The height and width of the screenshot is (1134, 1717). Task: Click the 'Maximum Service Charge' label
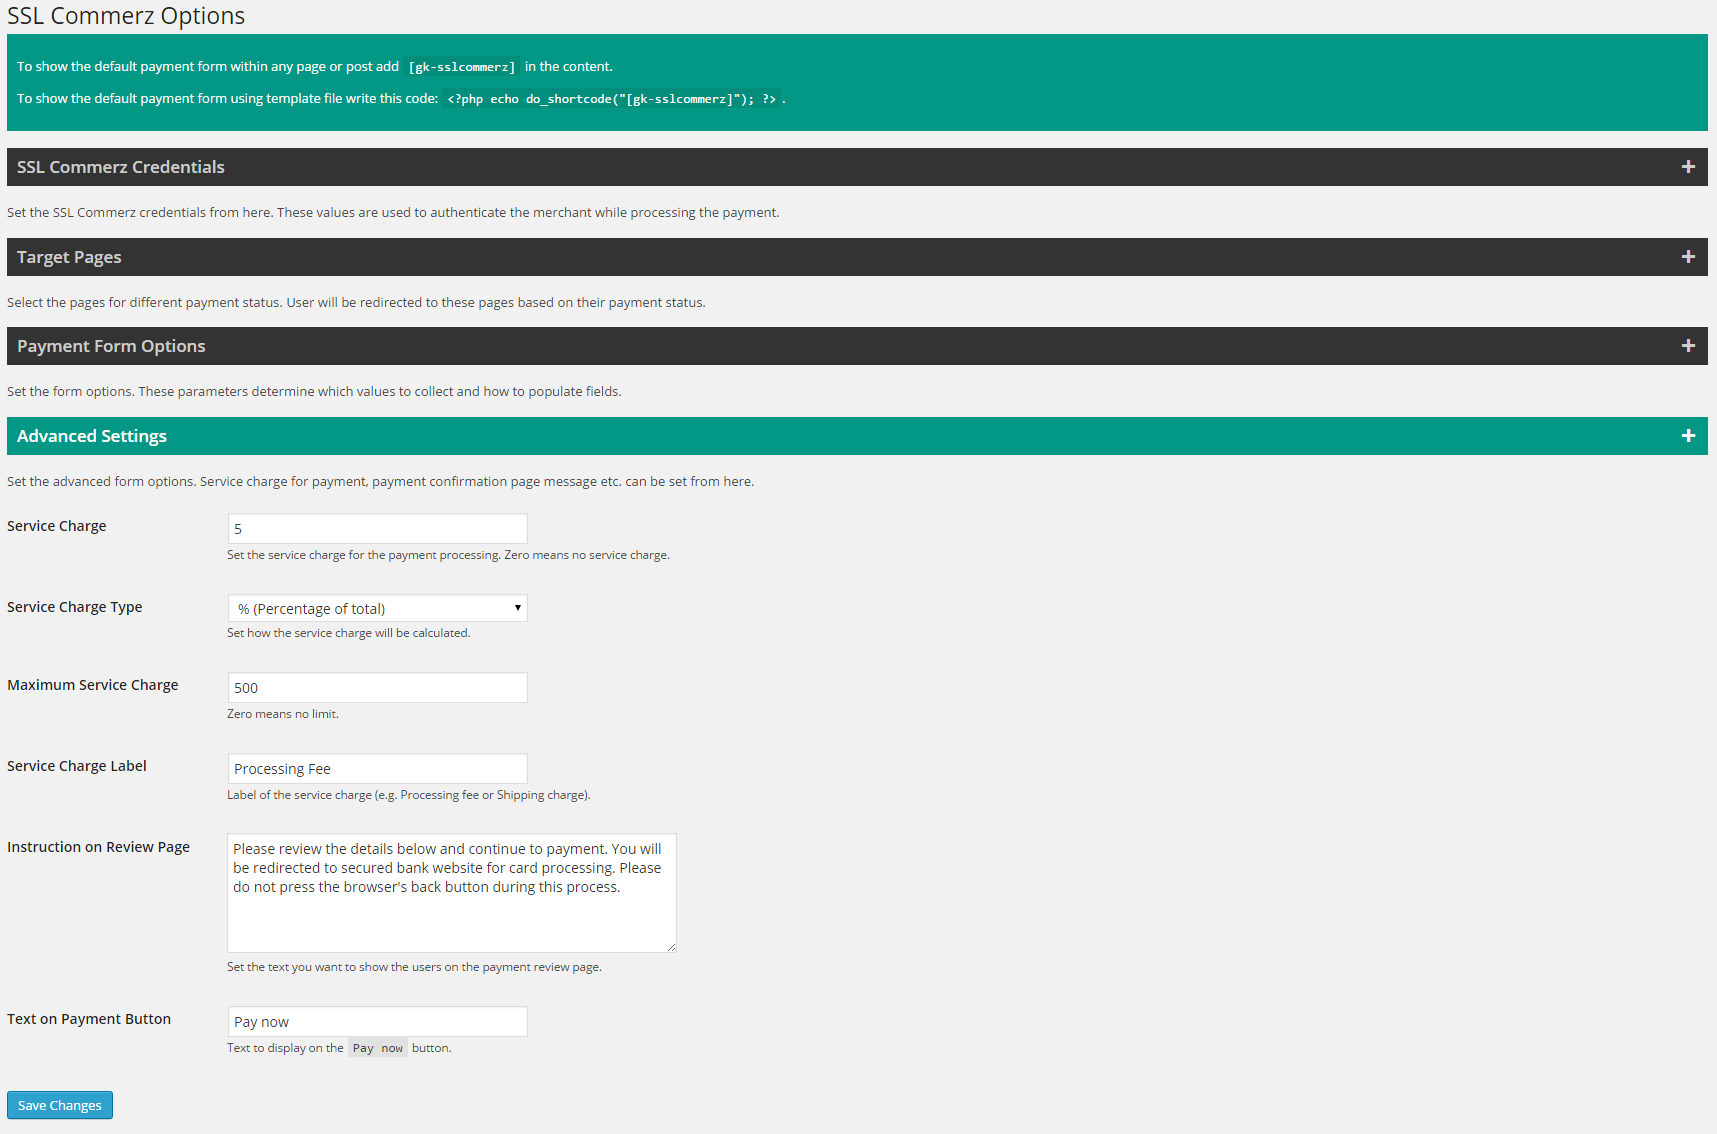93,685
